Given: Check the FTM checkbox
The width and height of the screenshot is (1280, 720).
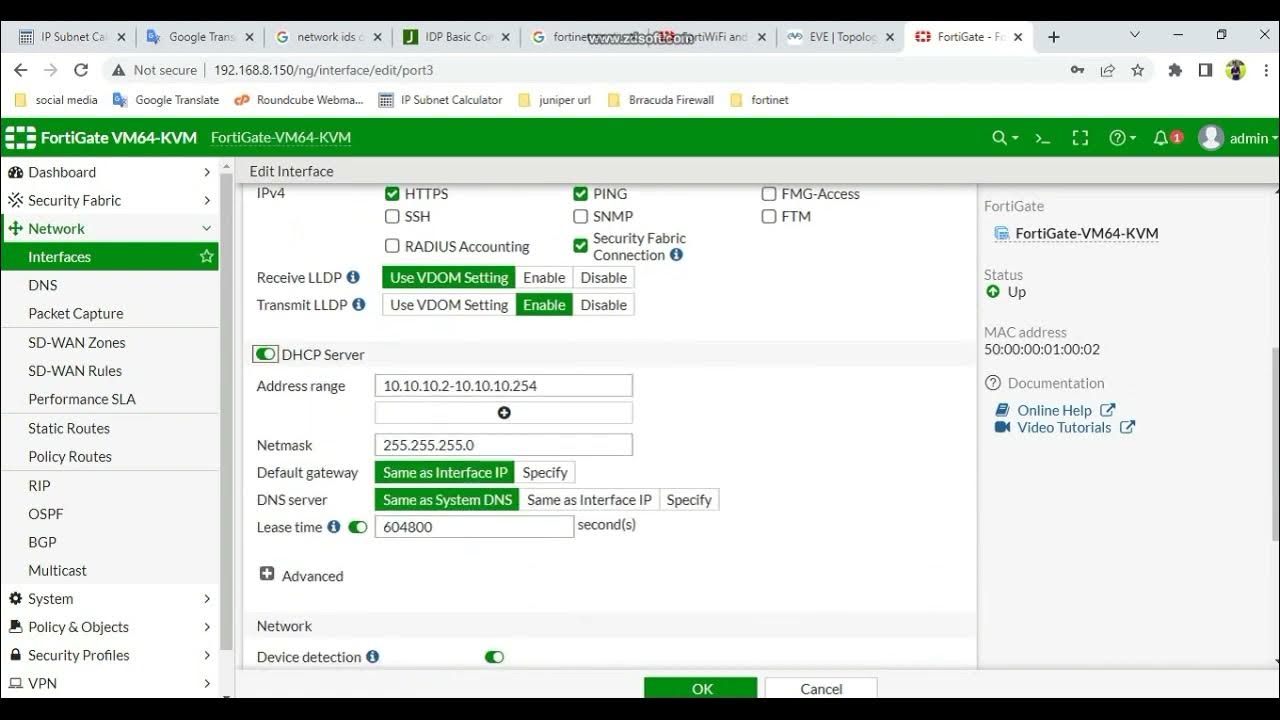Looking at the screenshot, I should click(769, 216).
